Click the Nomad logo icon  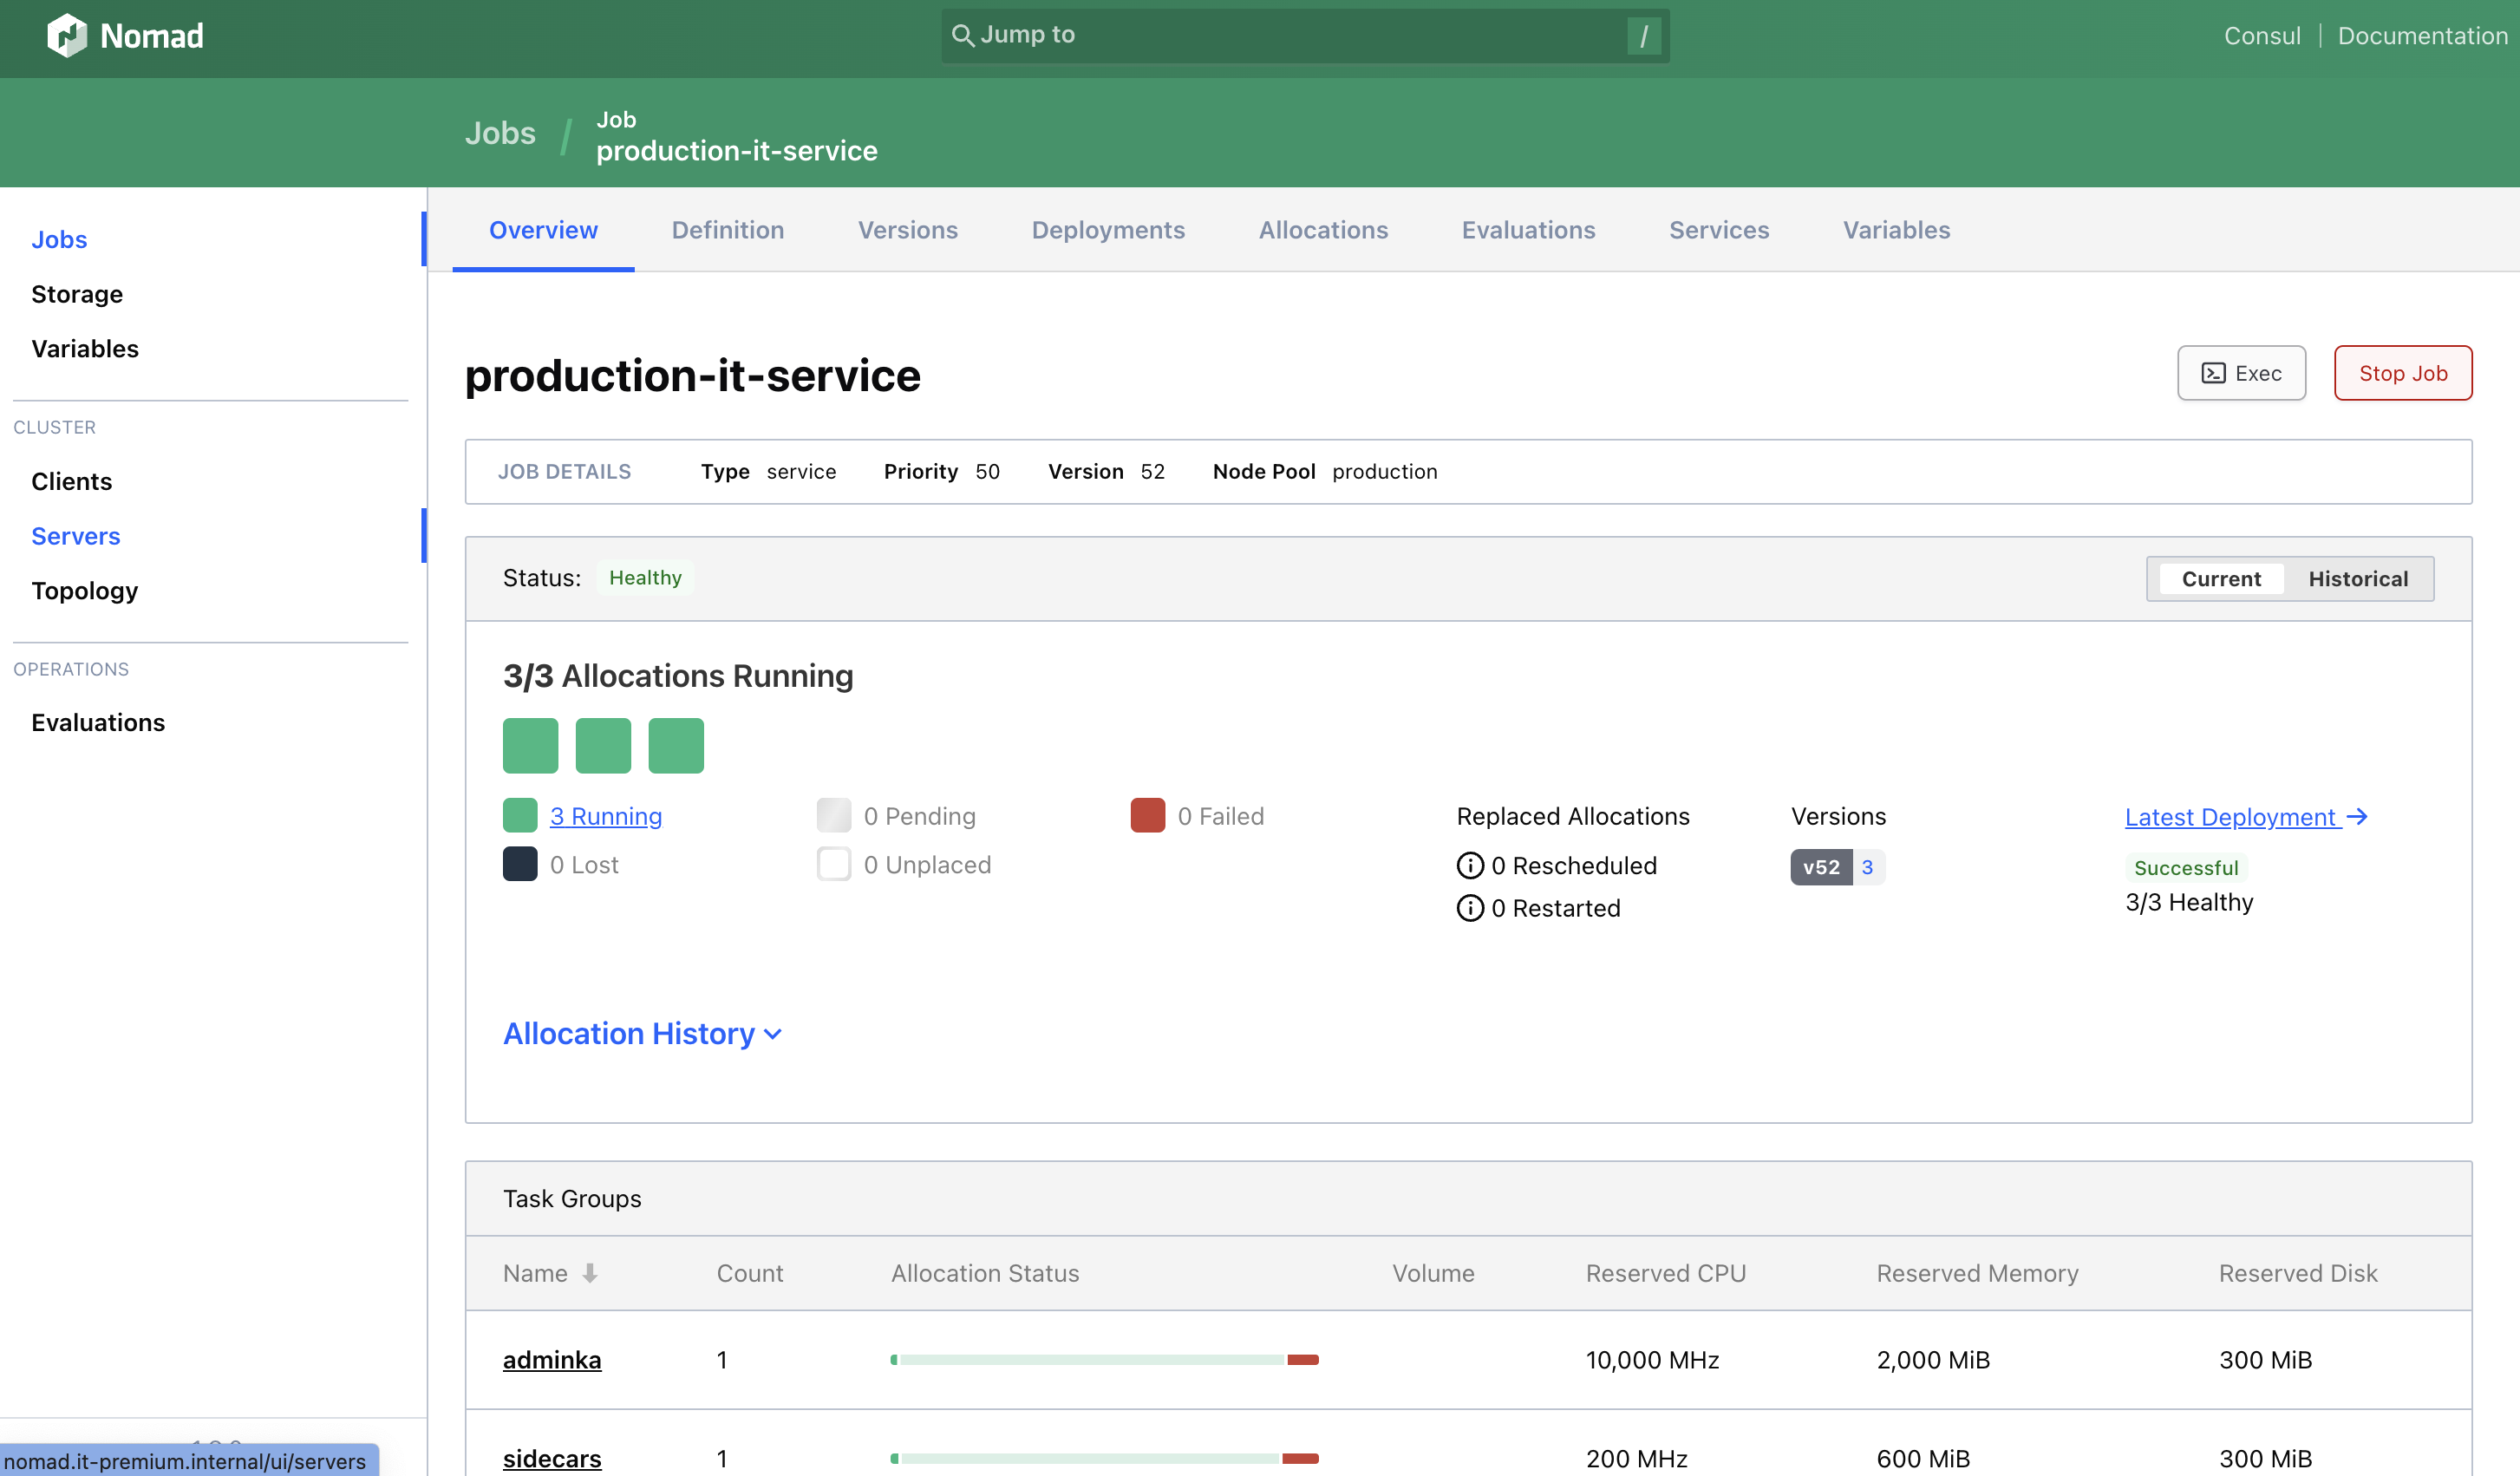tap(67, 36)
